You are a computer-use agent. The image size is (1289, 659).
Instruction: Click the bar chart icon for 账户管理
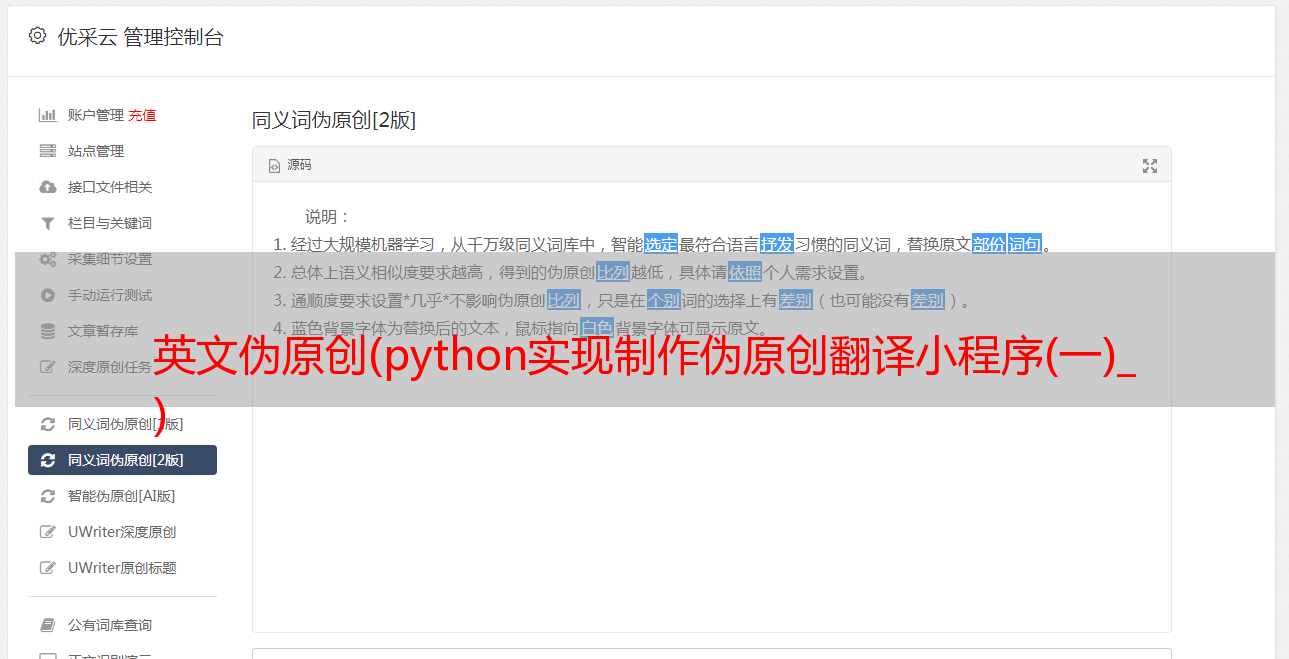click(47, 115)
